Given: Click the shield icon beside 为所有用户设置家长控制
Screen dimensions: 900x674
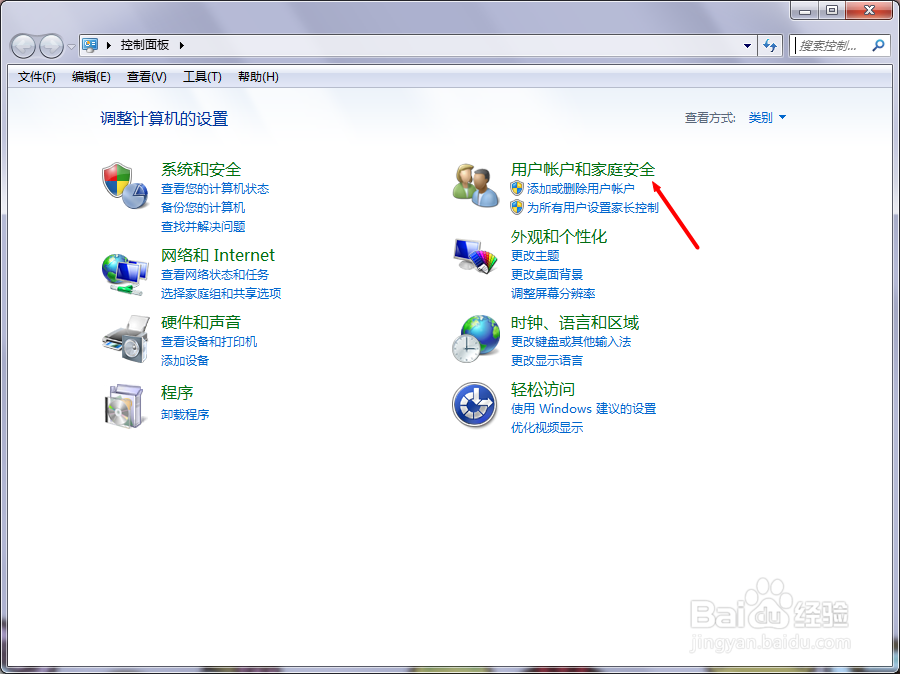Looking at the screenshot, I should coord(517,207).
